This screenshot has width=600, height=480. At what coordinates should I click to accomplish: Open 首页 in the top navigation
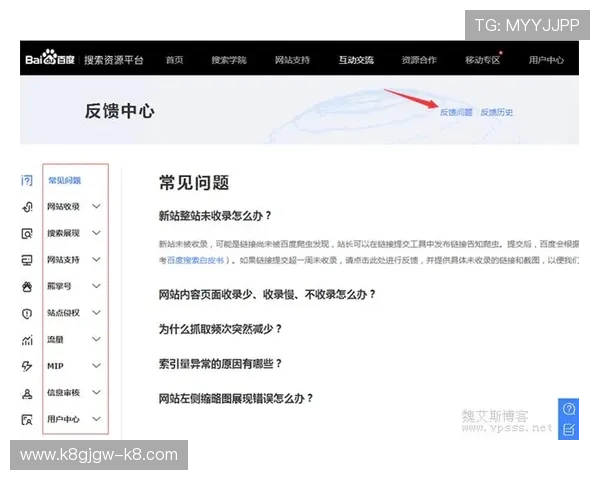tap(174, 60)
